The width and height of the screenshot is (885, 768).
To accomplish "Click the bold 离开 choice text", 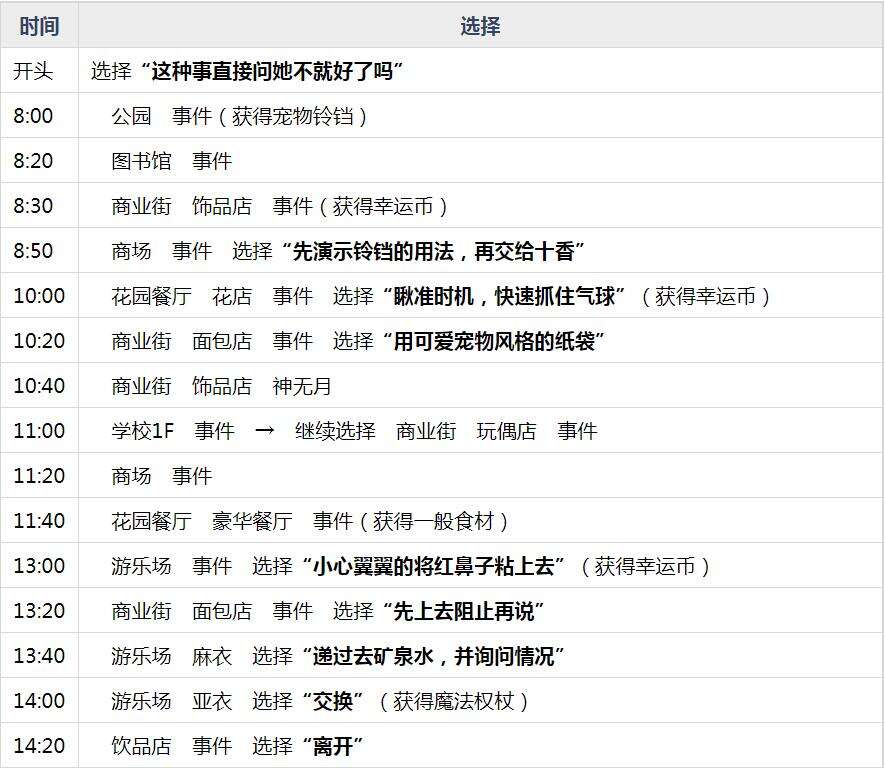I will [333, 745].
